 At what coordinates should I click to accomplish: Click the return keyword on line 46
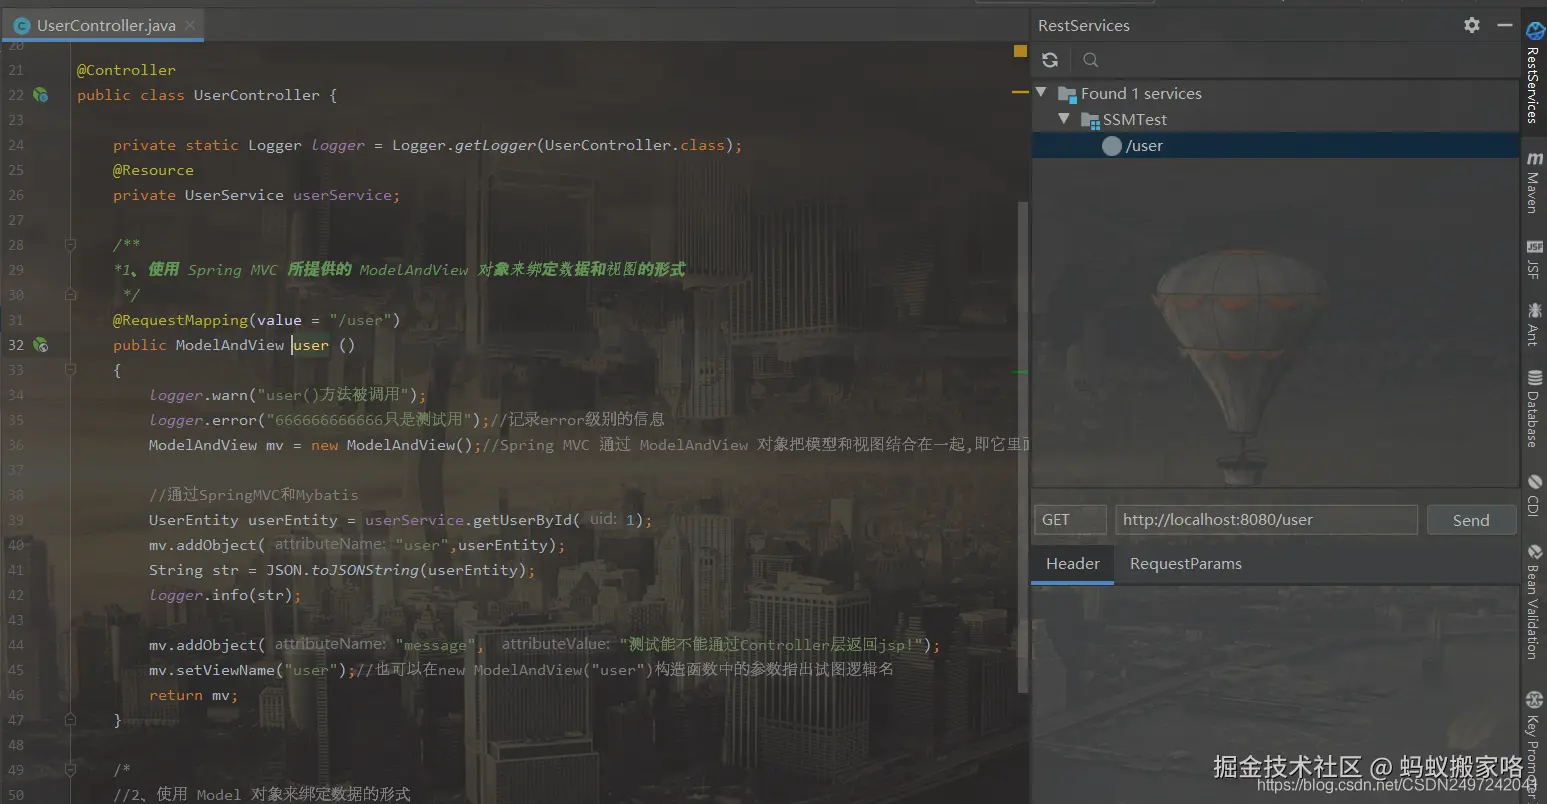click(x=176, y=695)
